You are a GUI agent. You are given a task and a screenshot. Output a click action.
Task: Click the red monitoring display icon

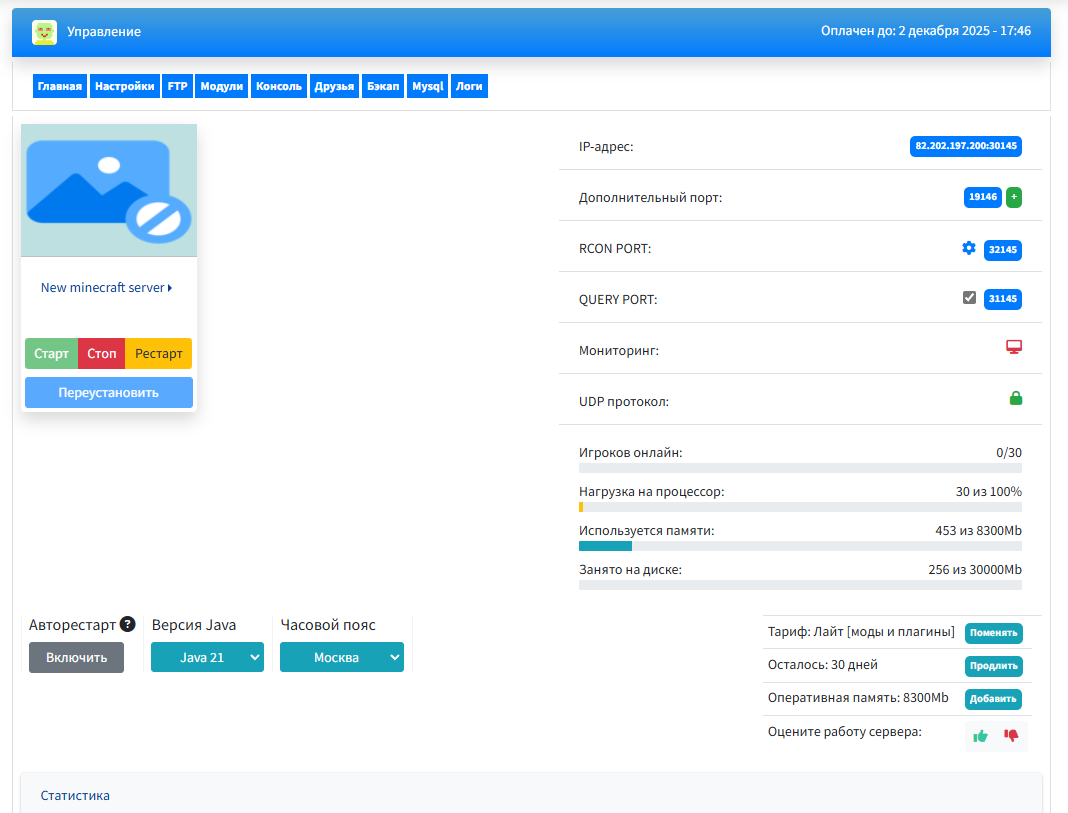tap(1014, 347)
